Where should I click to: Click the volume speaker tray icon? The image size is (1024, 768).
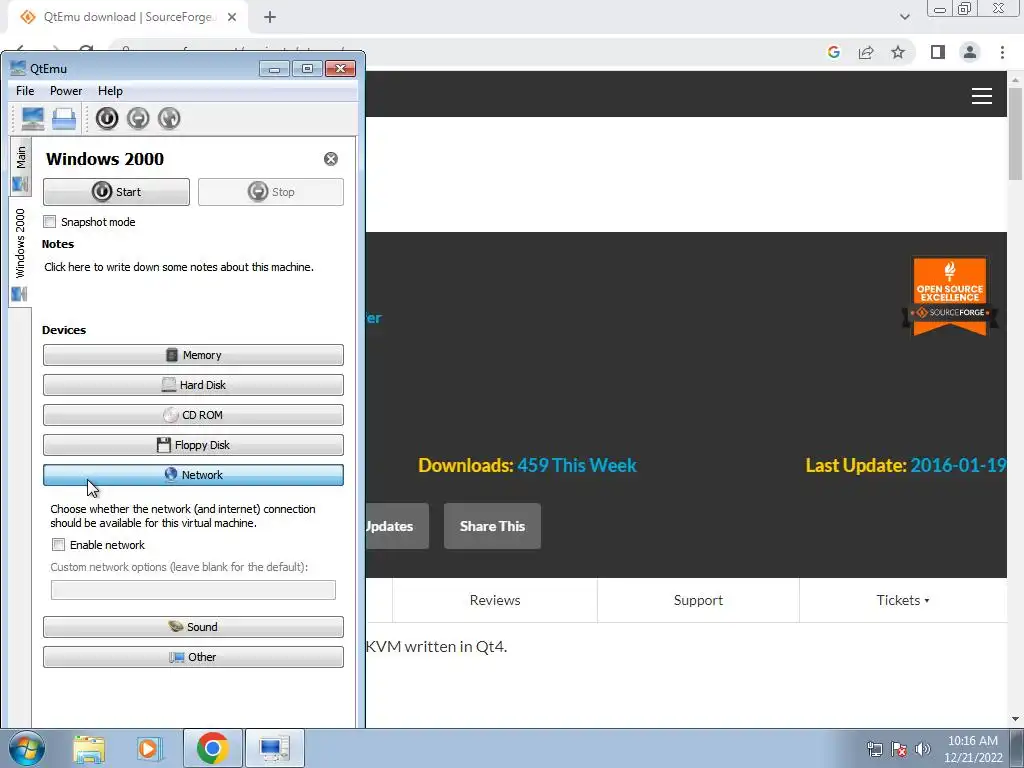pyautogui.click(x=922, y=750)
